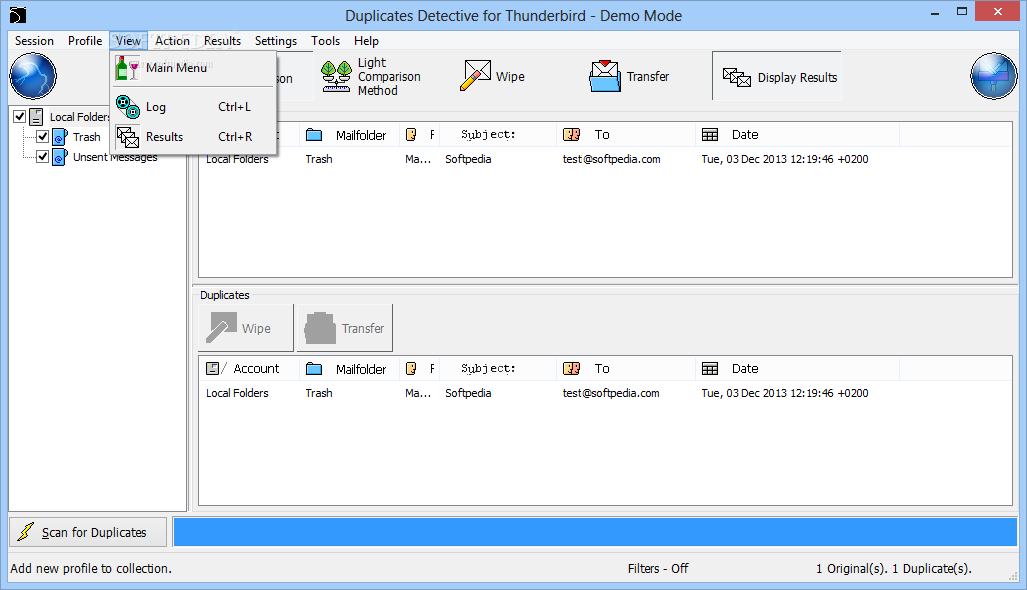Minimize the Duplicates Detective window
This screenshot has width=1027, height=590.
pos(935,12)
